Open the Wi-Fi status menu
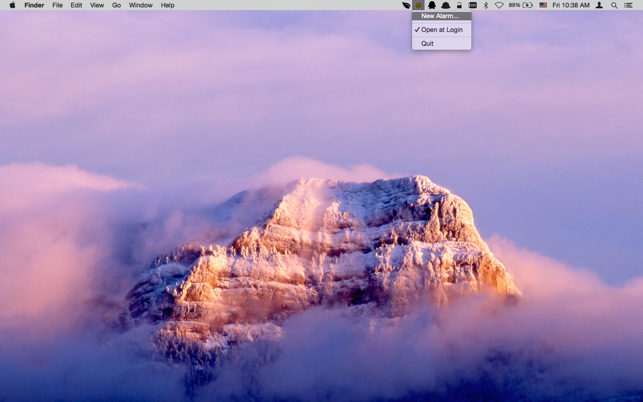The image size is (643, 402). click(x=499, y=5)
